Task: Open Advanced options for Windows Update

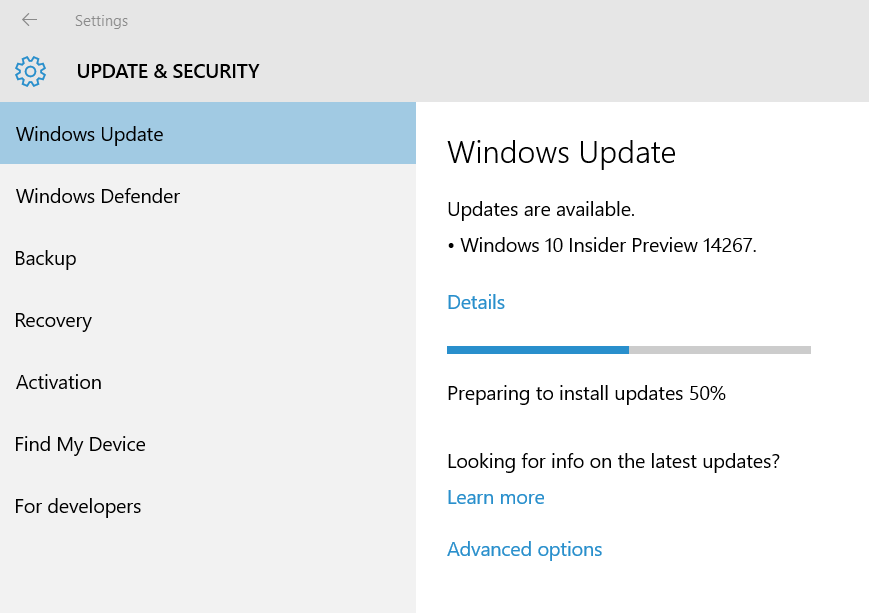Action: point(525,549)
